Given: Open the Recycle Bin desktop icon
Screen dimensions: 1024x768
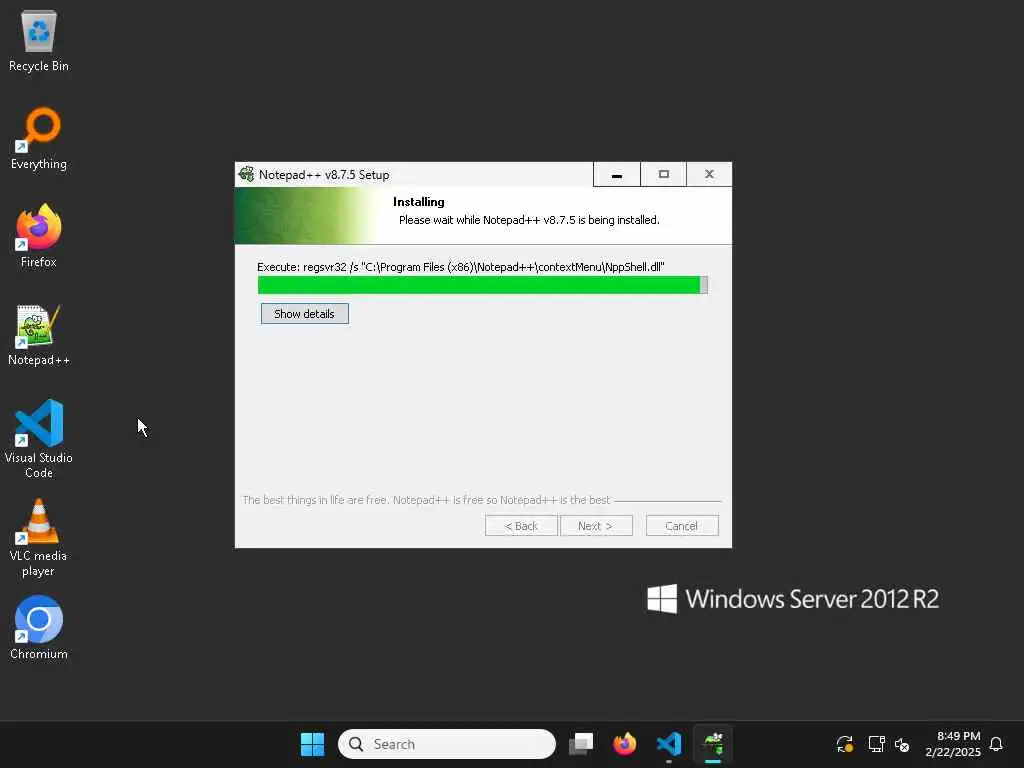Looking at the screenshot, I should coord(39,42).
